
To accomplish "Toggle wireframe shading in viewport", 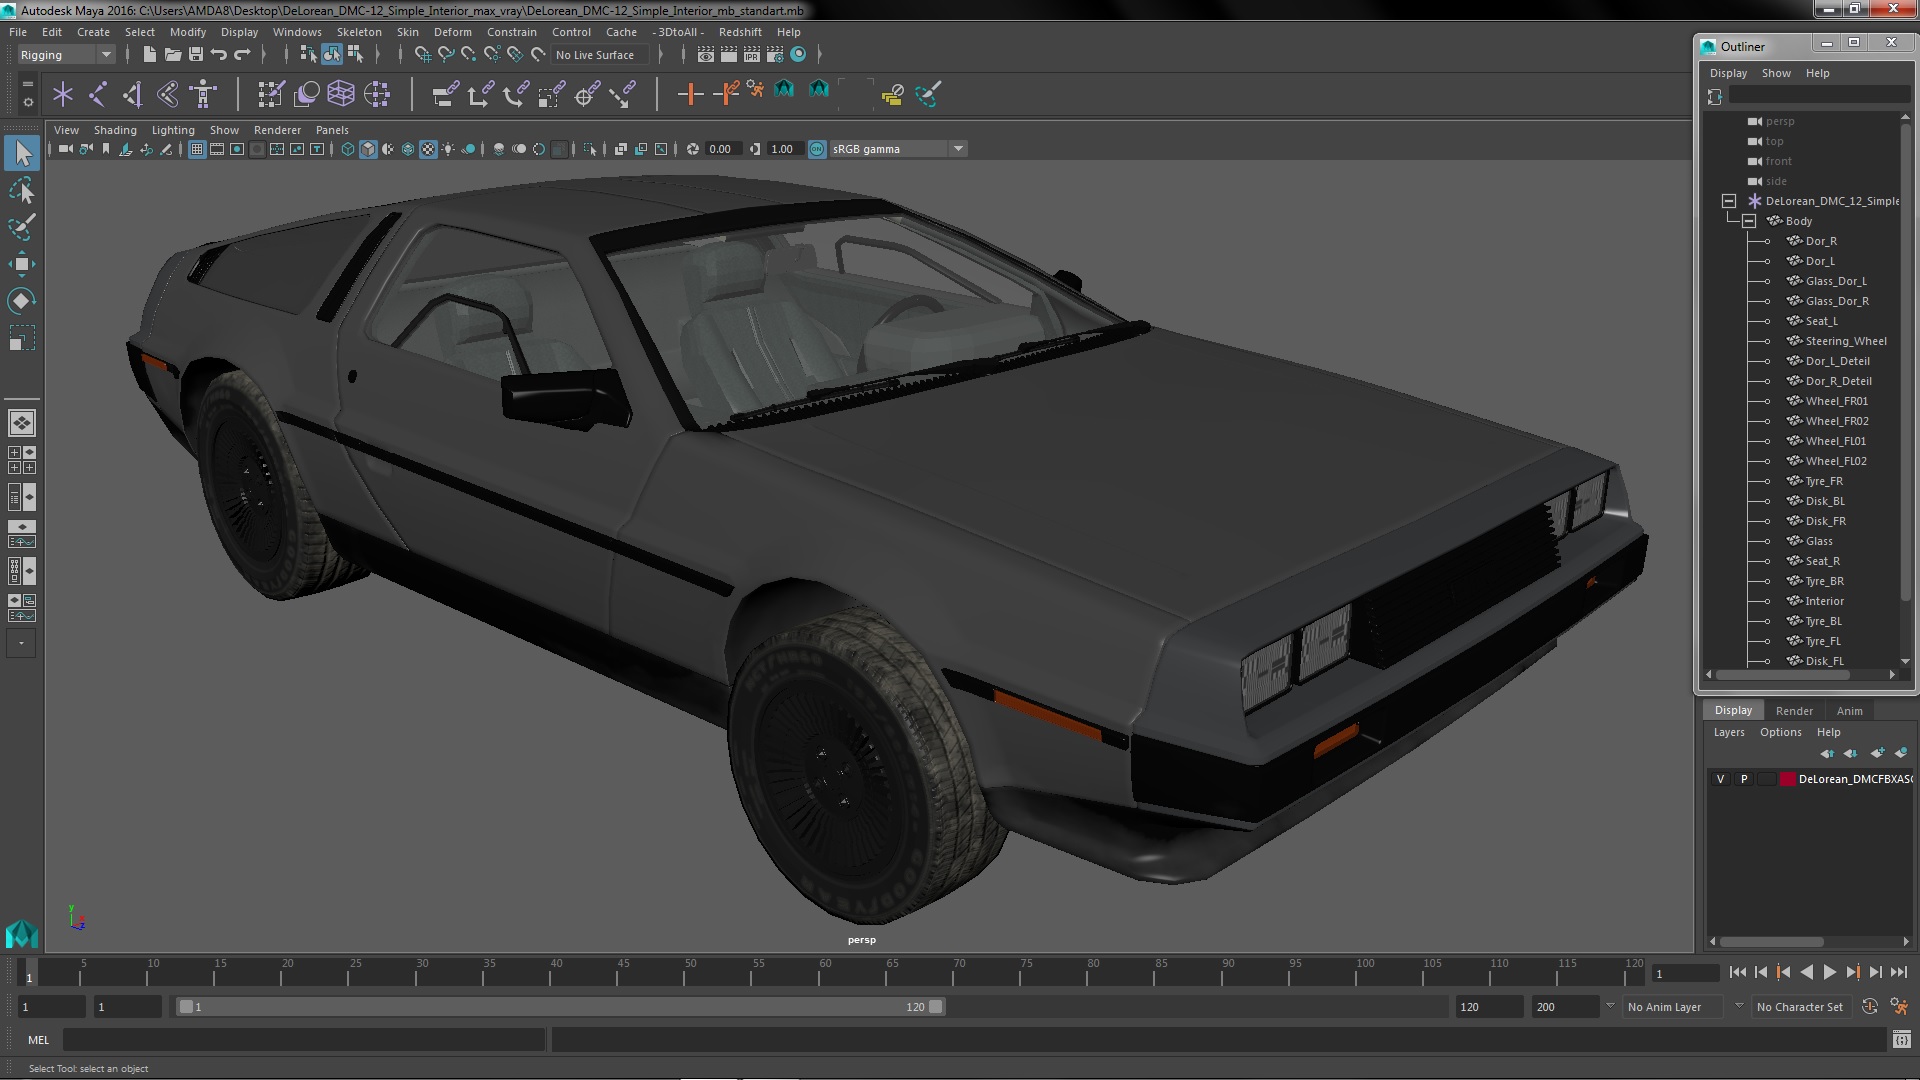I will [x=348, y=149].
